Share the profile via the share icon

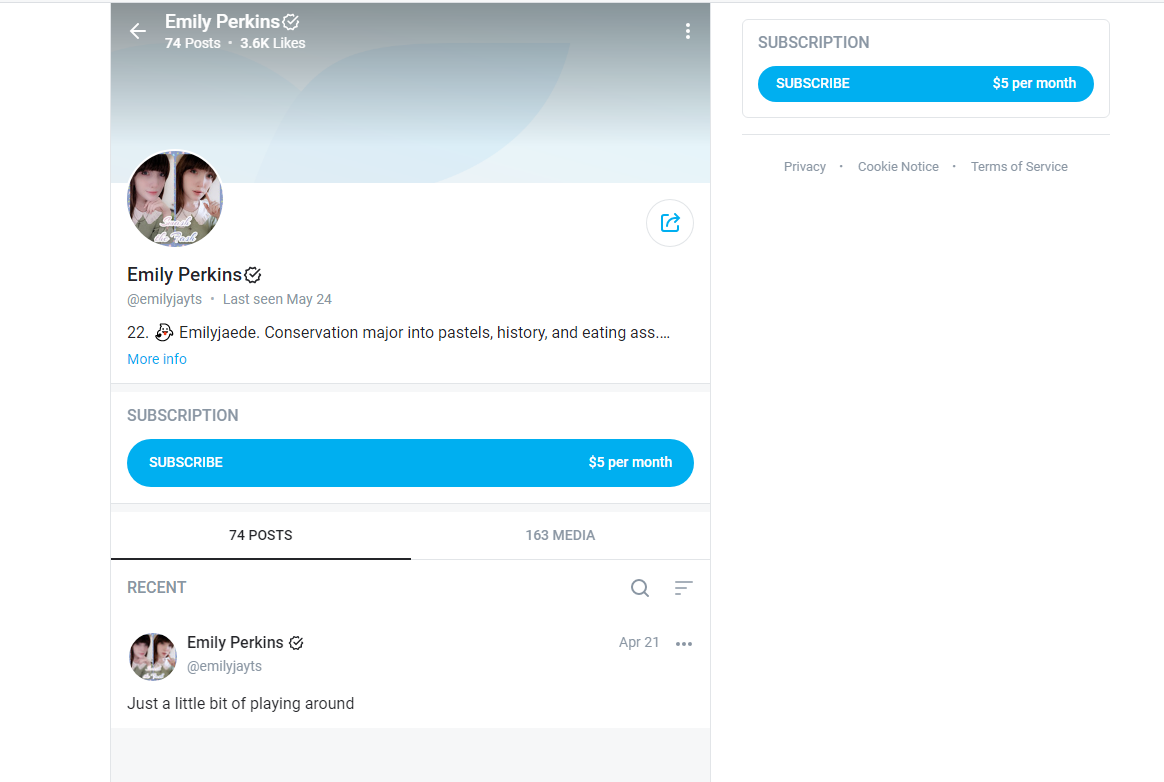(670, 223)
